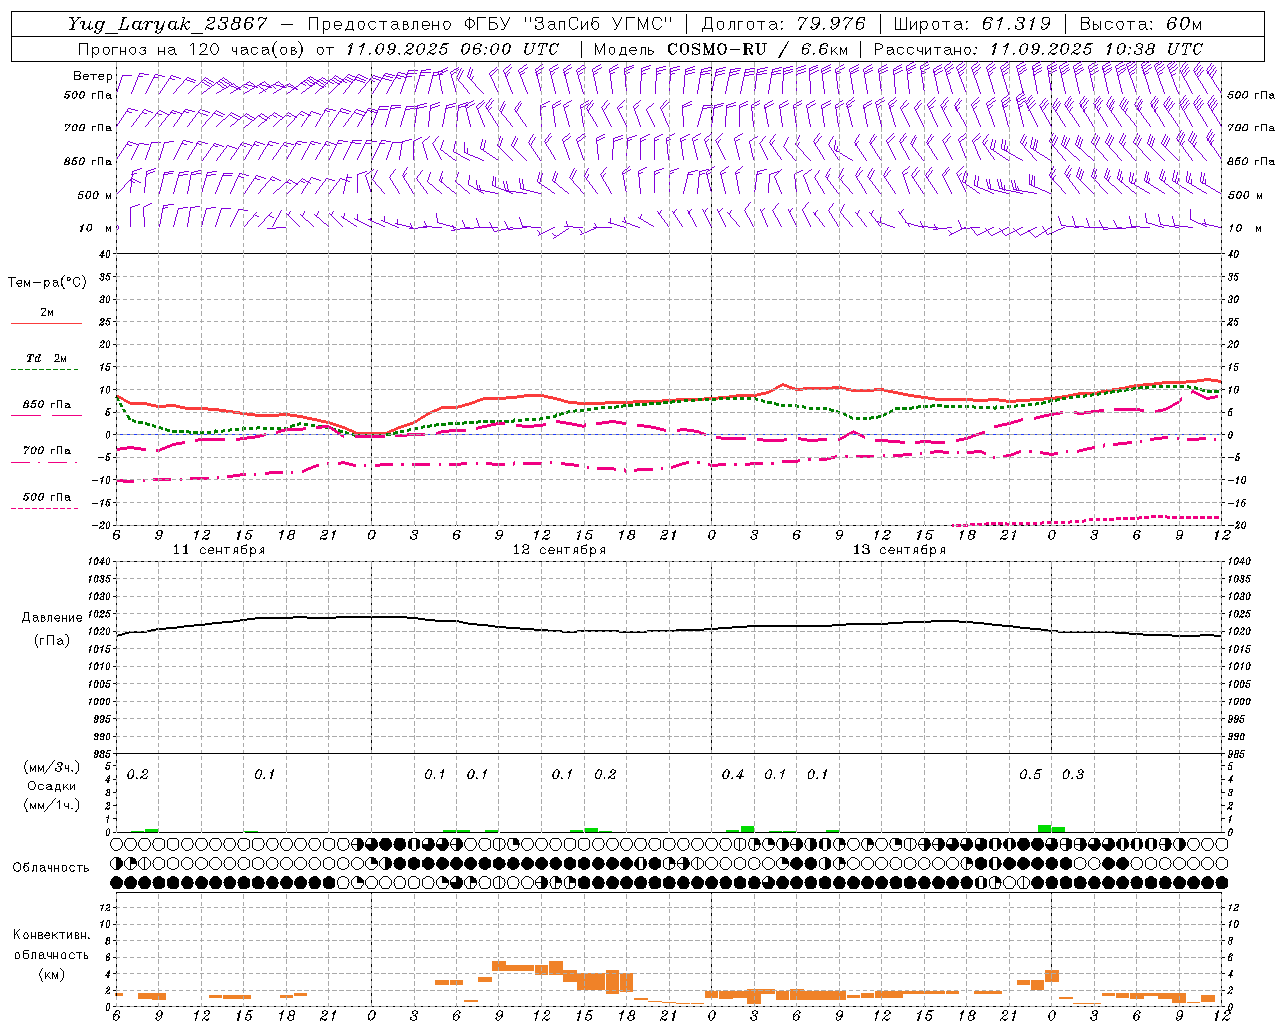Click the left 850 гПа wind level label

(x=88, y=161)
